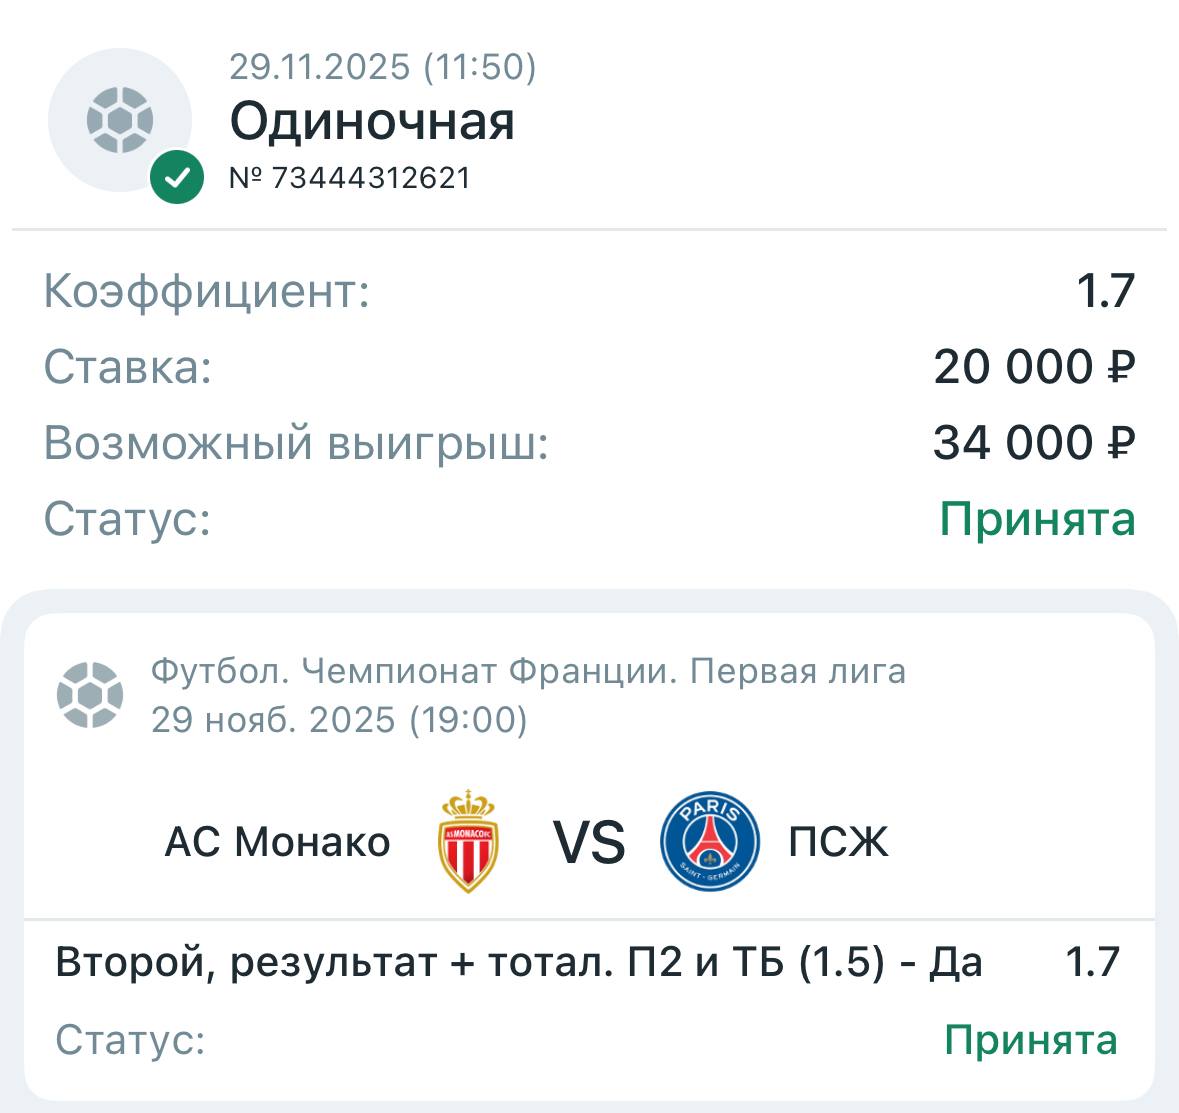Click the stake amount 20 000 ₽

point(1034,367)
